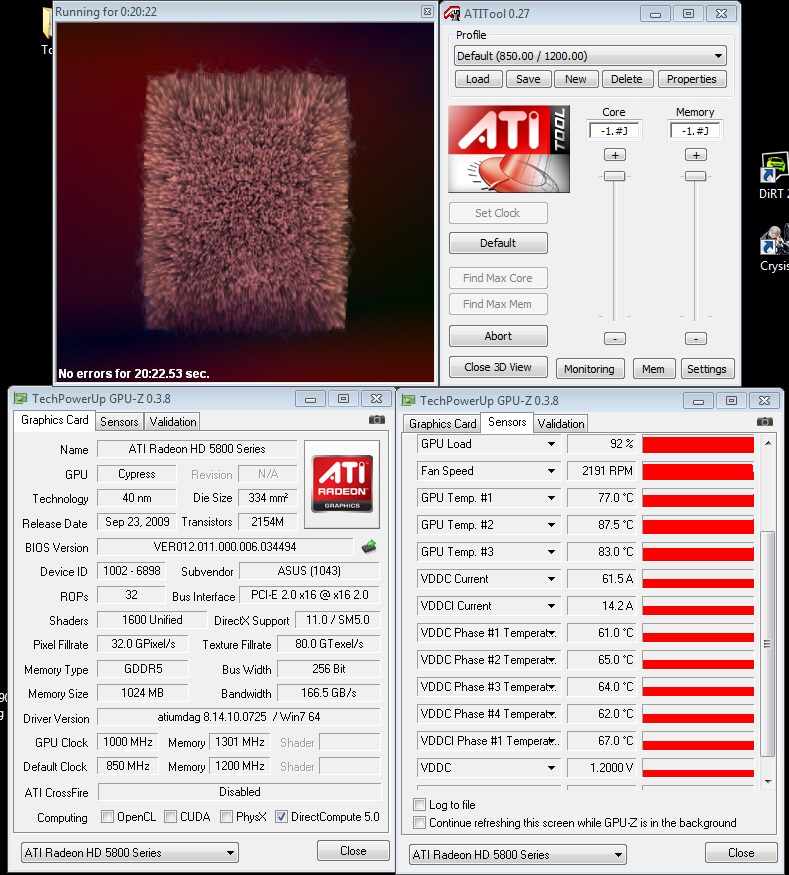
Task: Enable continue refreshing in background checkbox
Action: (x=419, y=822)
